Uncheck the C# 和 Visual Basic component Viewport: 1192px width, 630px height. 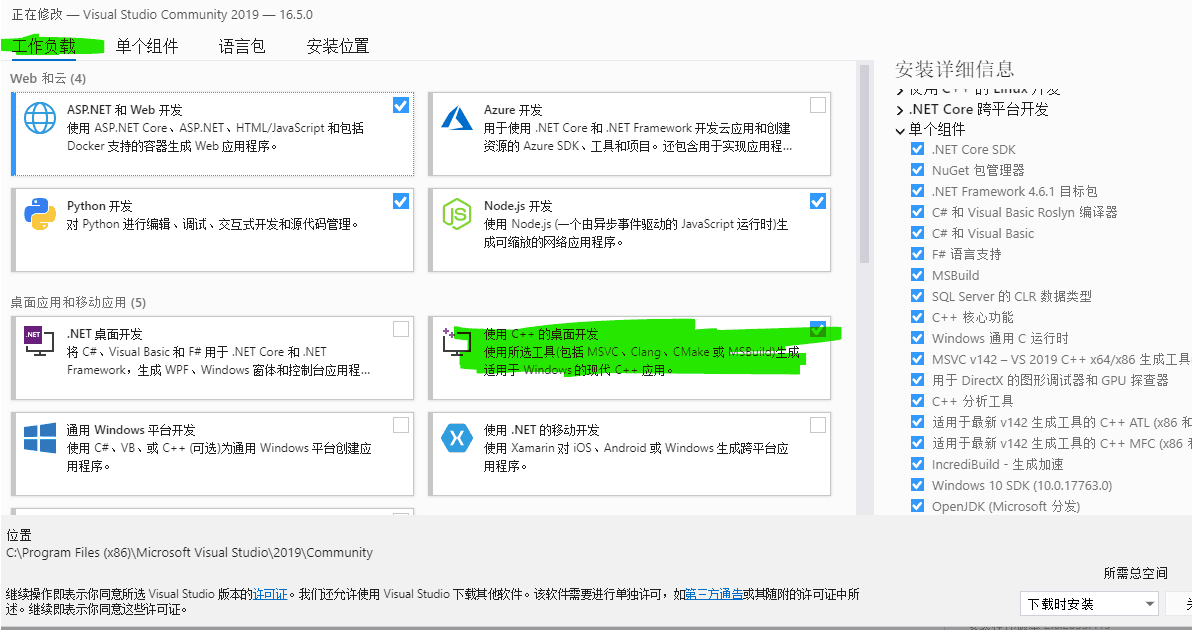tap(918, 233)
